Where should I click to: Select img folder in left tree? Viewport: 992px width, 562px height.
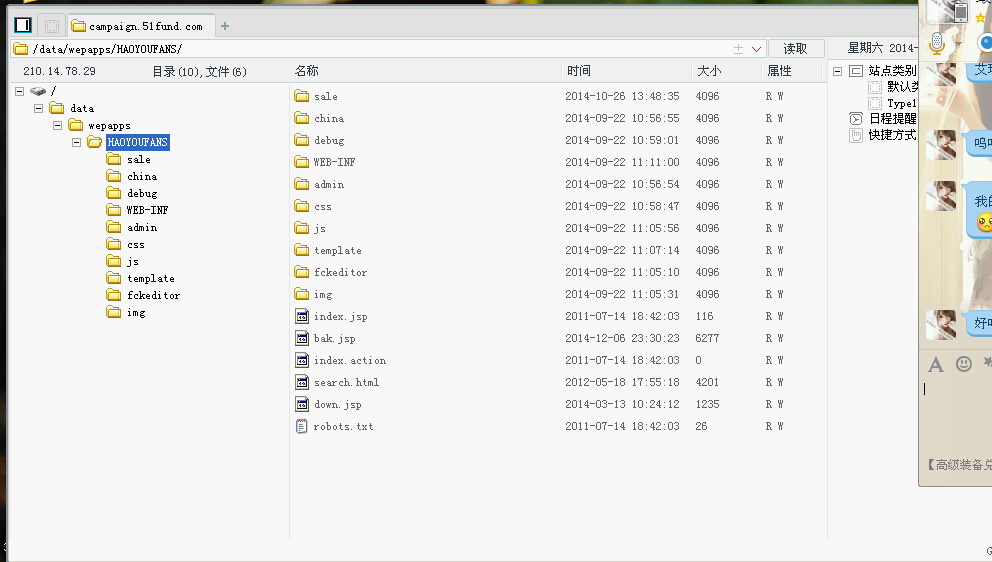click(136, 313)
